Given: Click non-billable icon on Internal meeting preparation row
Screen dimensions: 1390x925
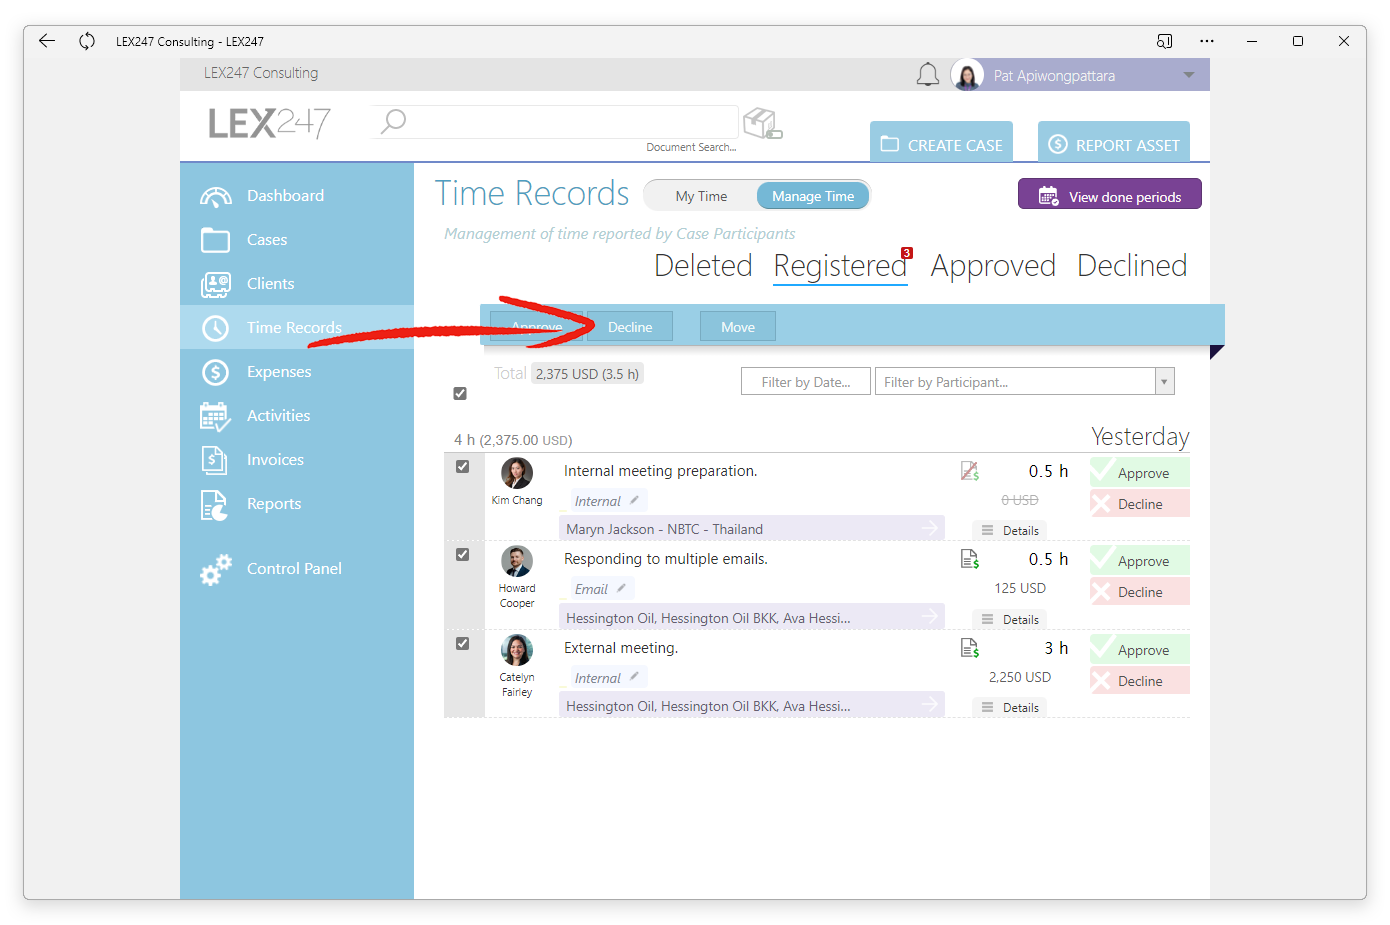Looking at the screenshot, I should coord(969,471).
